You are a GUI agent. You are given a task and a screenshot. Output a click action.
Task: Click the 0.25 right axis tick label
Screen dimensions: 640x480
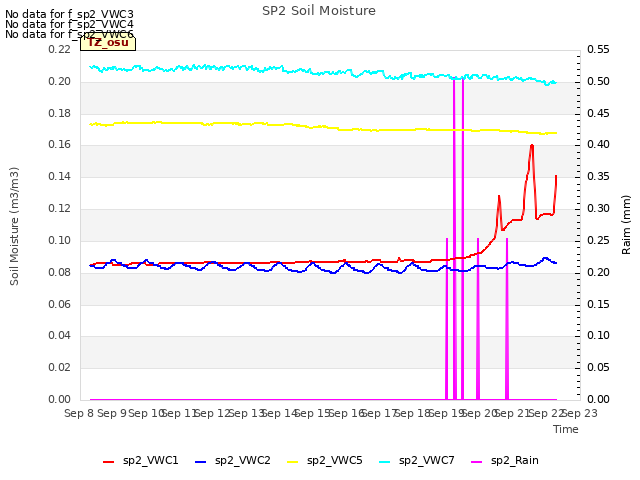(598, 240)
